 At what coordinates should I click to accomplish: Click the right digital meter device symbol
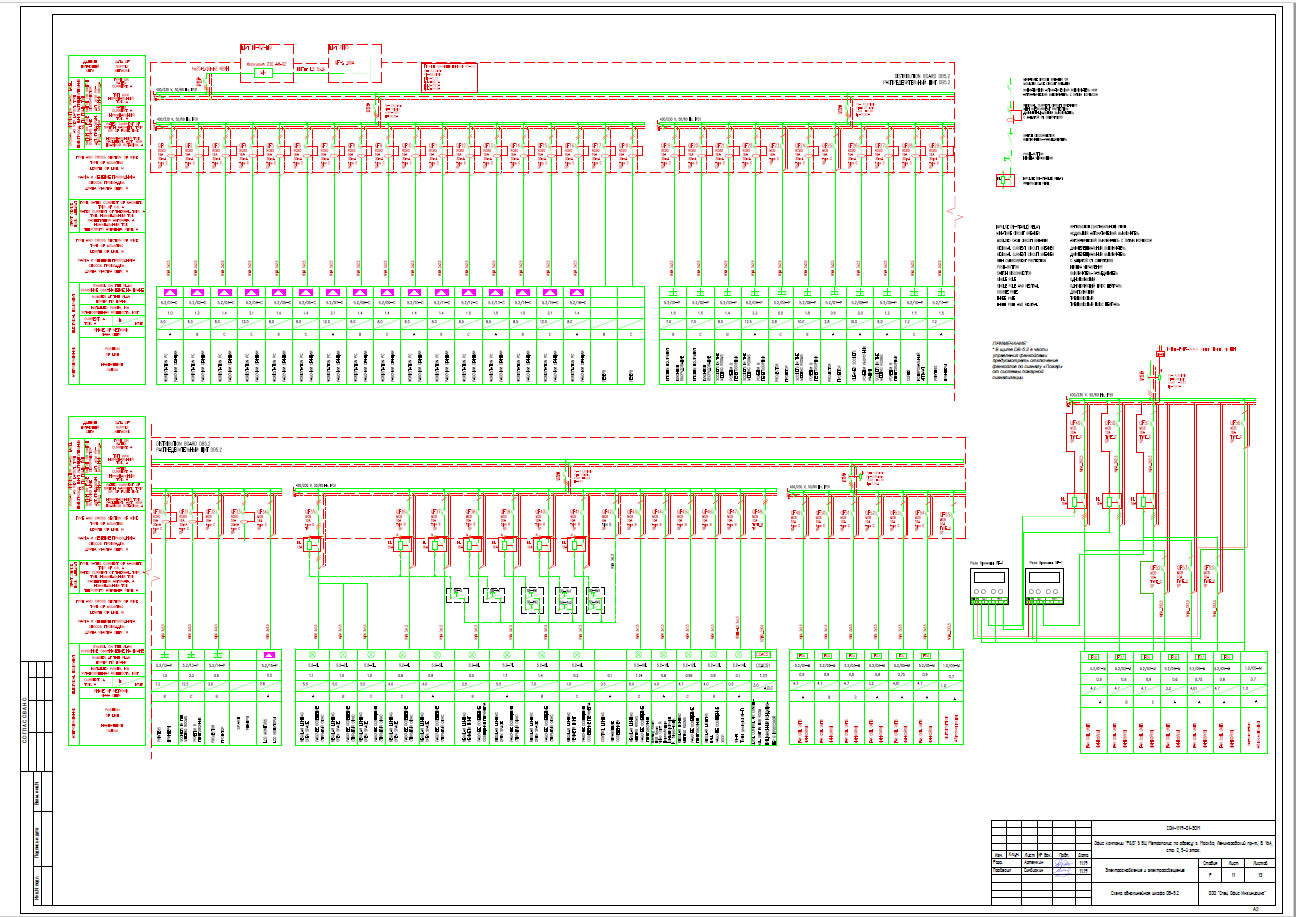[1043, 587]
